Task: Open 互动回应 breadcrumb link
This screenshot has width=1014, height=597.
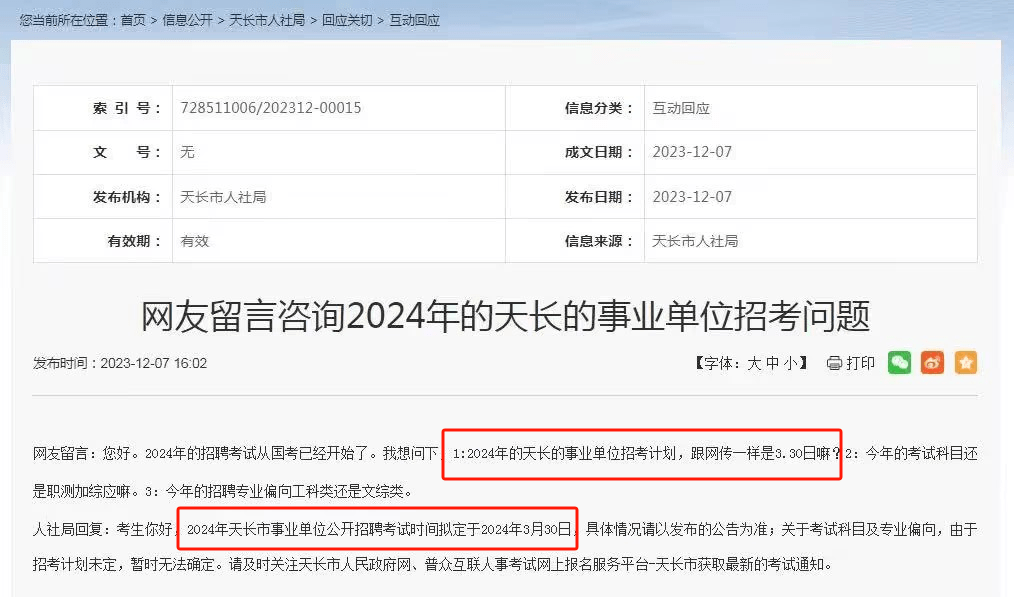Action: 414,20
